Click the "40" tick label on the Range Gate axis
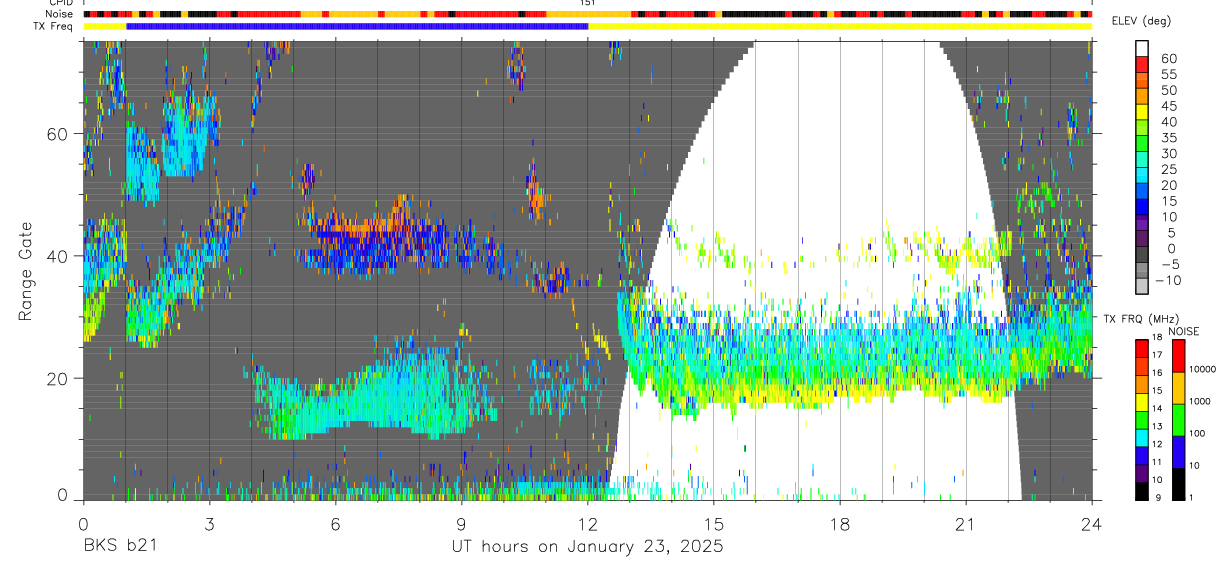Image resolution: width=1228 pixels, height=567 pixels. [x=60, y=256]
